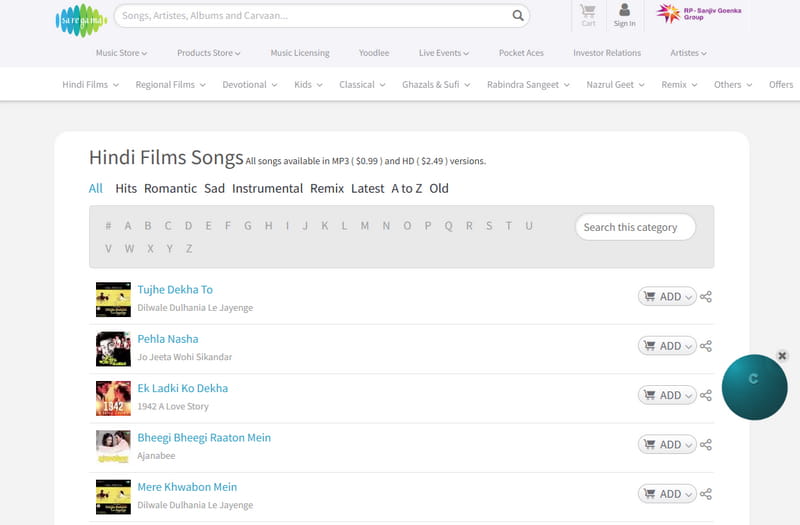Select the Hits filter tab
800x525 pixels.
pyautogui.click(x=126, y=188)
